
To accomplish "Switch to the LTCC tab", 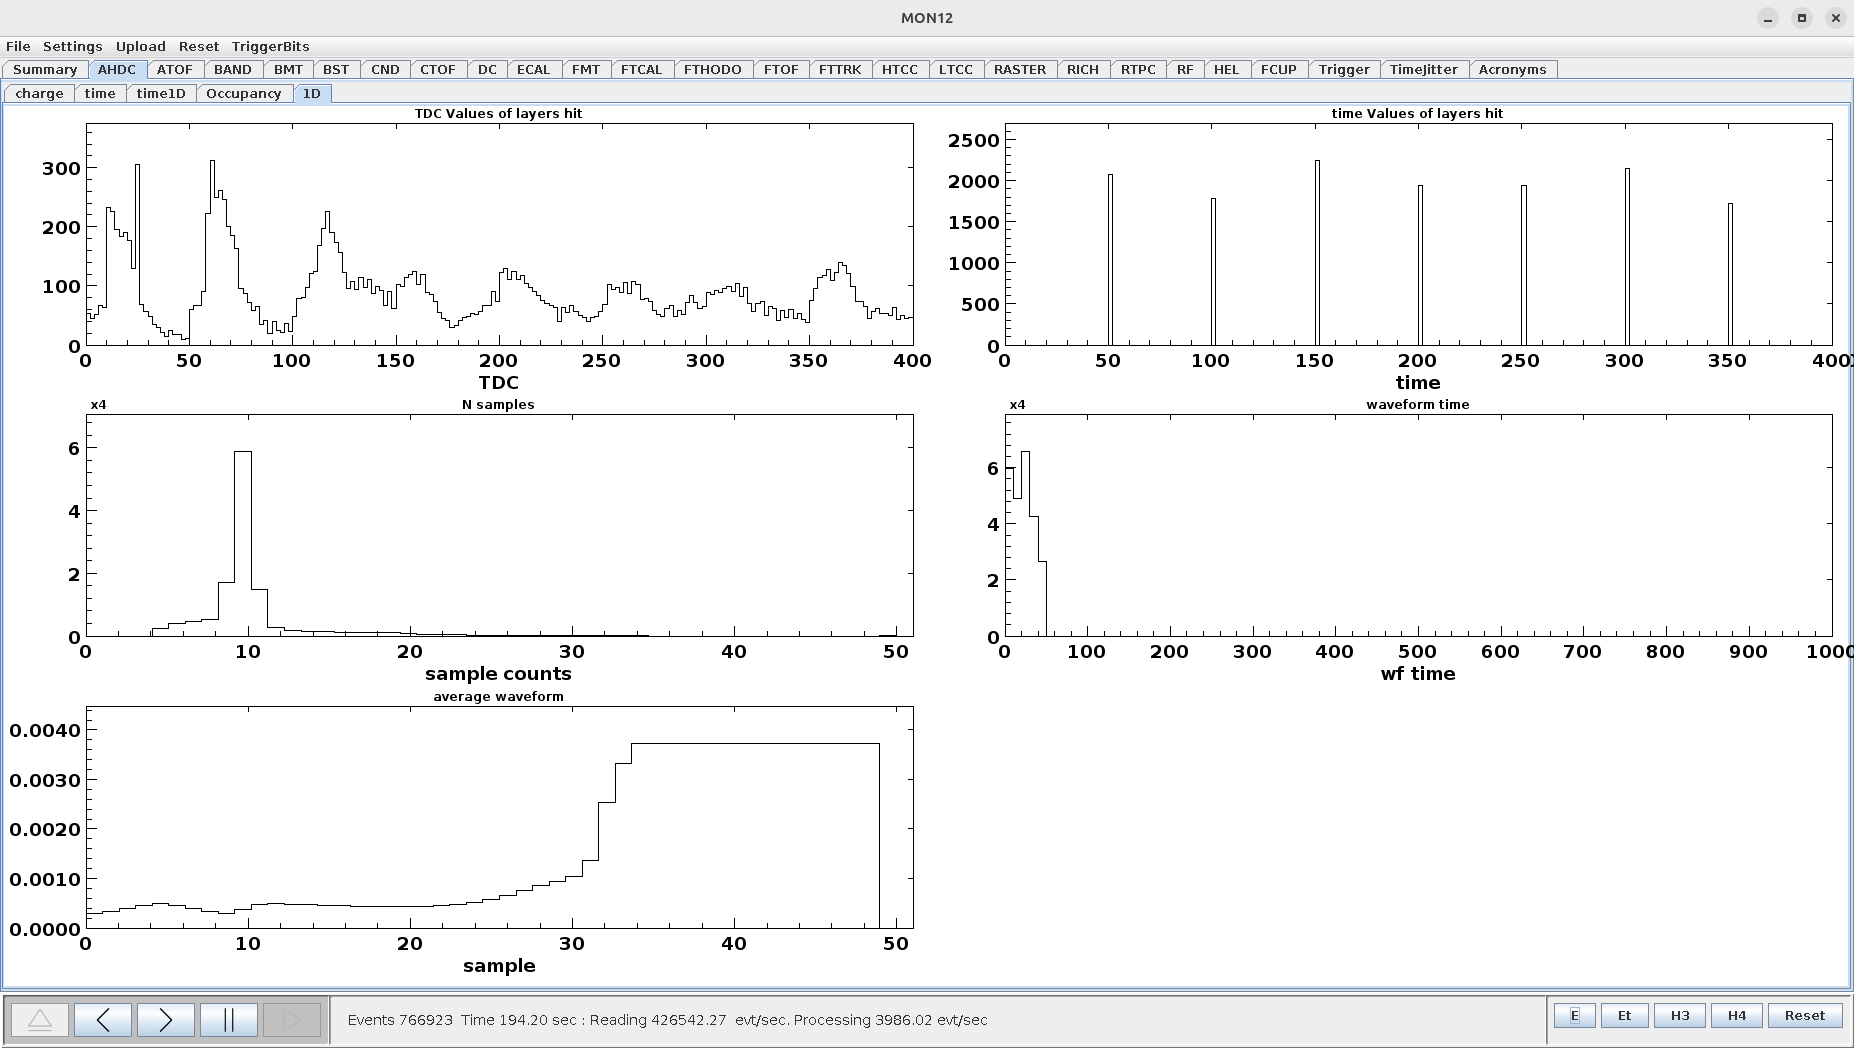I will (956, 69).
